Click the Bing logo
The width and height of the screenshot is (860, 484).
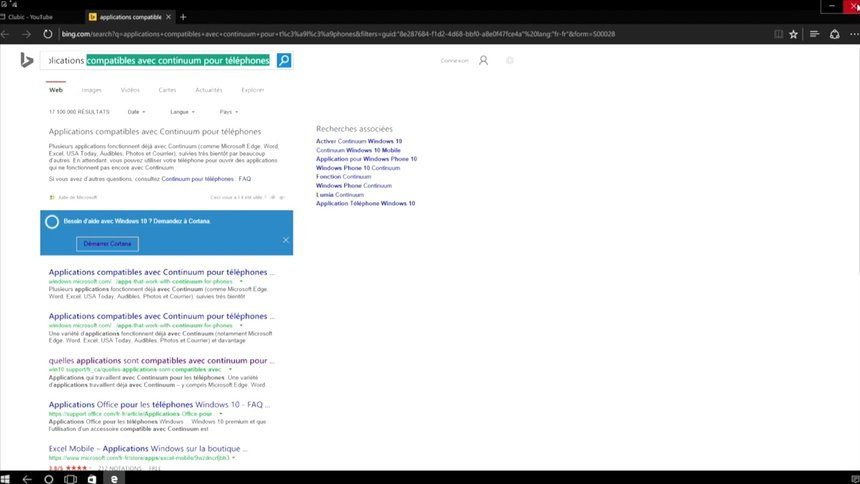click(26, 60)
